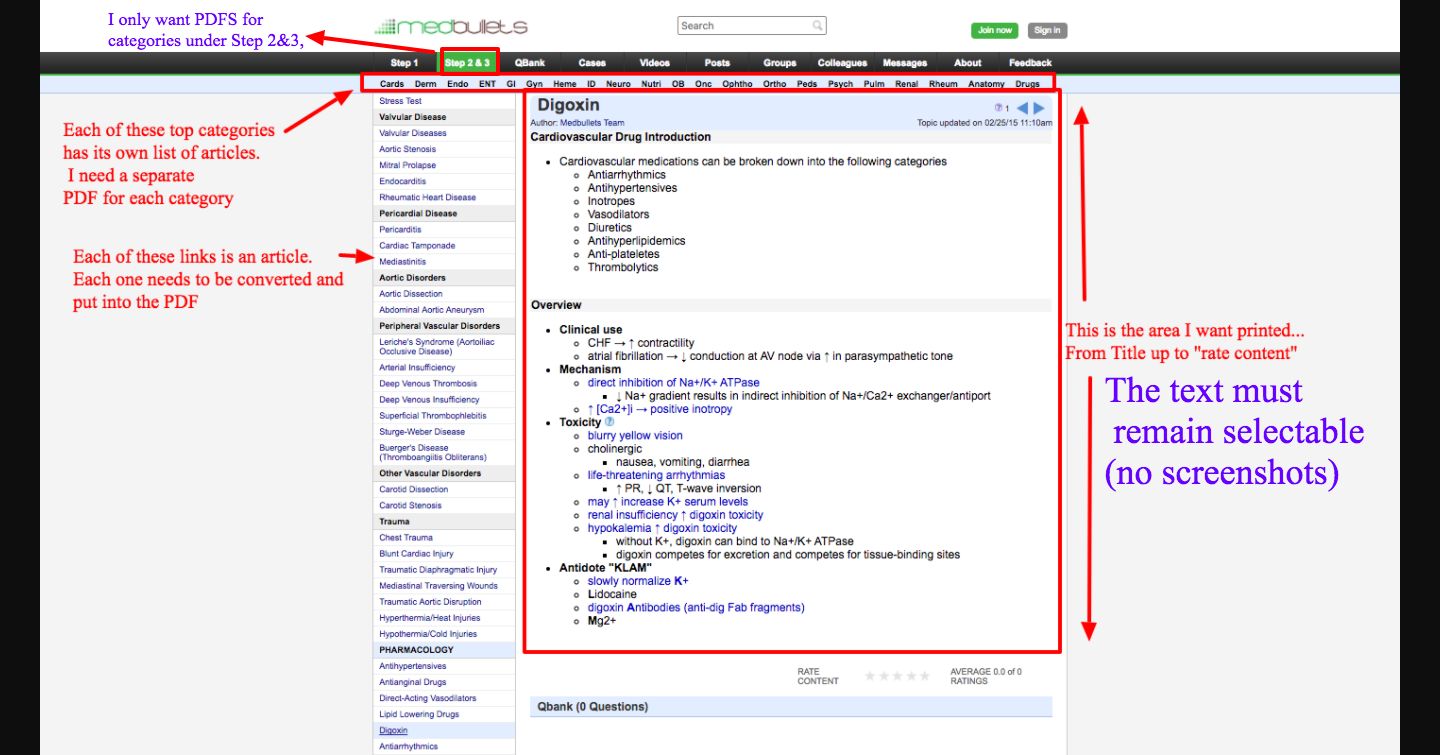Open the Stress Test article
Viewport: 1440px width, 755px height.
[x=400, y=101]
